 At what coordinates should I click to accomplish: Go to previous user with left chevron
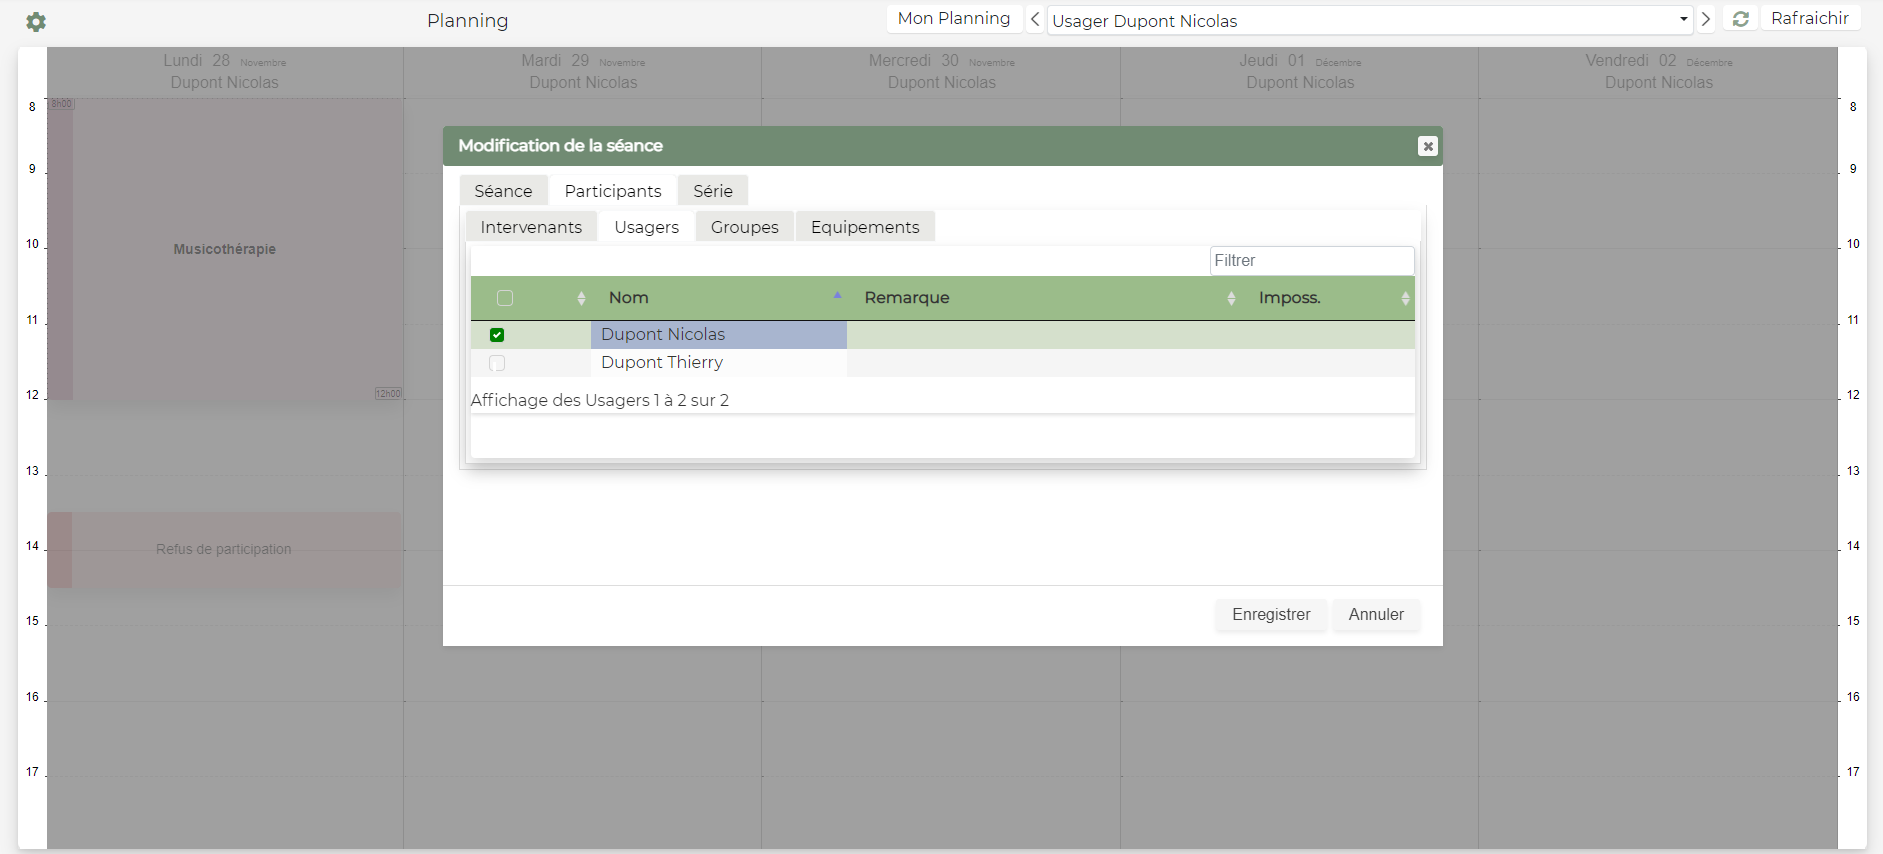[1035, 19]
